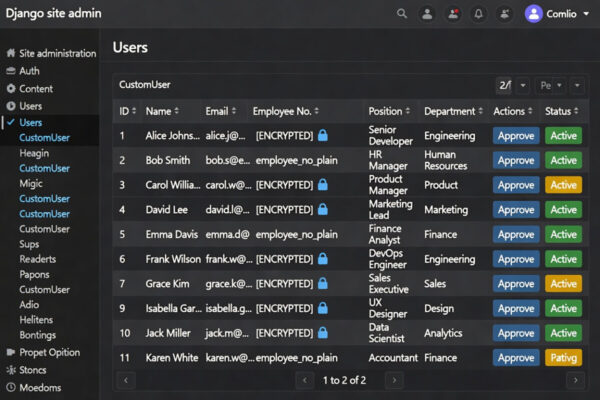Click the Data Scientist position cell
Screen dimensions: 600x400
[x=386, y=333]
